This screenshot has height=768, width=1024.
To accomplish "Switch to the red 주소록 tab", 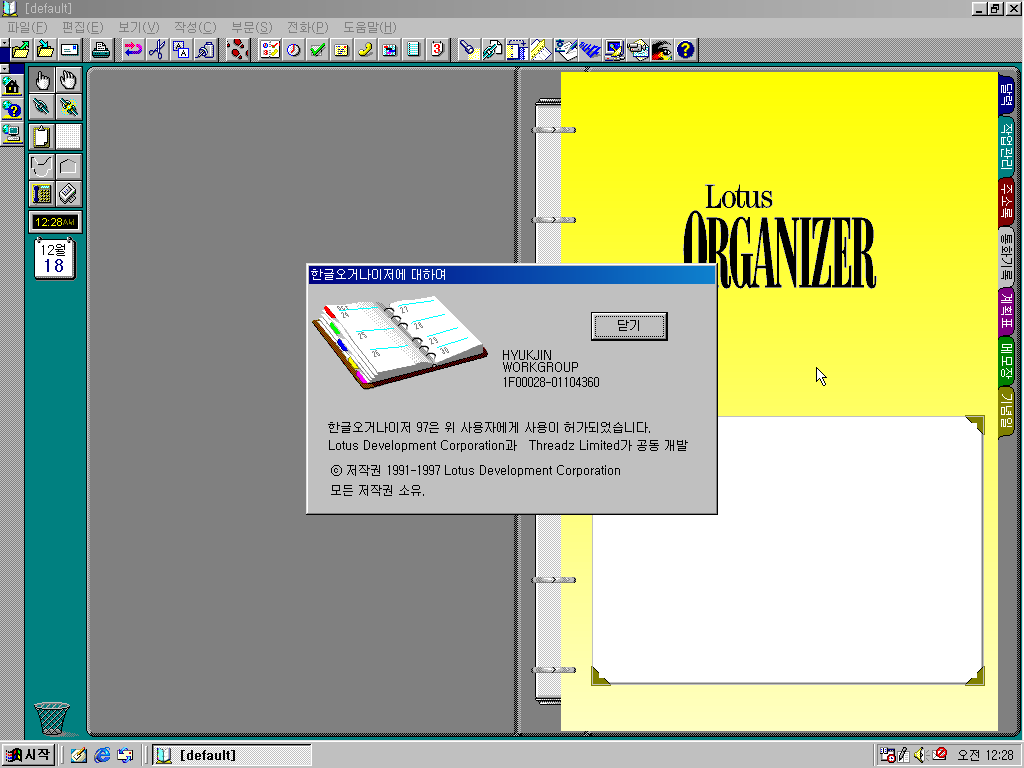I will coord(1006,200).
